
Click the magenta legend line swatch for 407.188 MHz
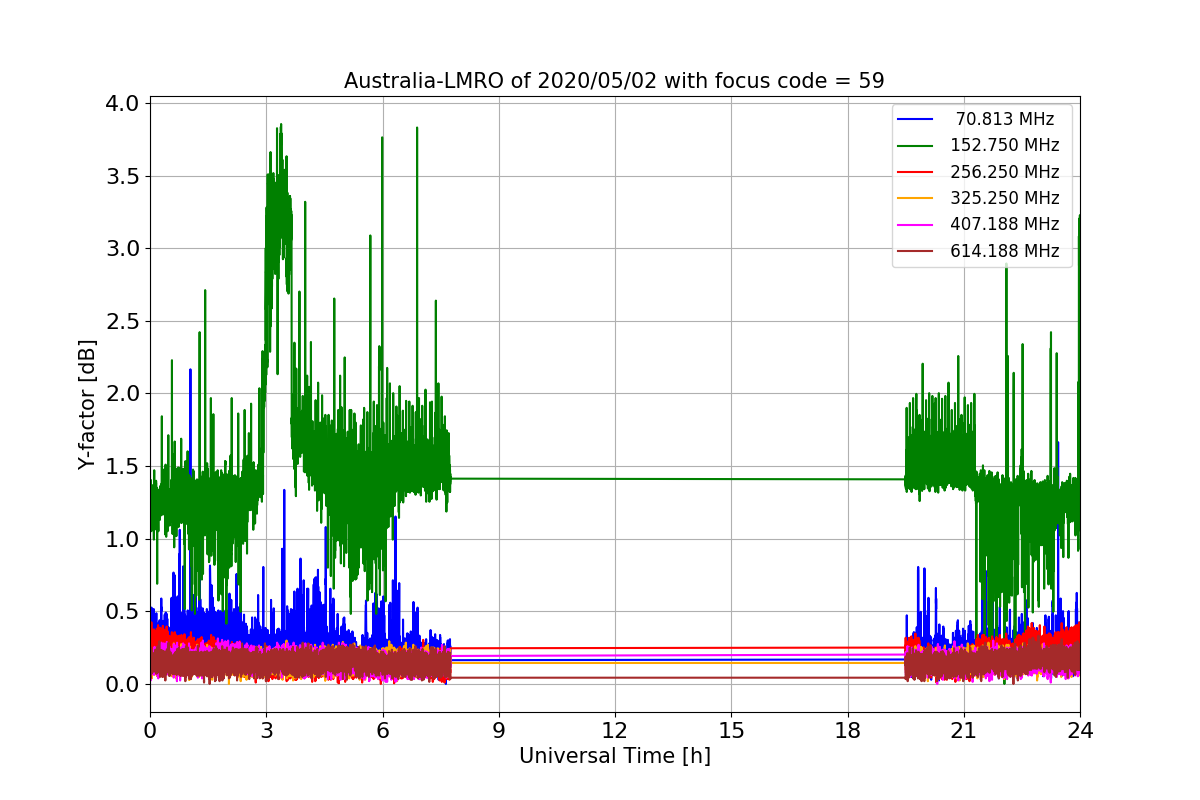point(916,225)
